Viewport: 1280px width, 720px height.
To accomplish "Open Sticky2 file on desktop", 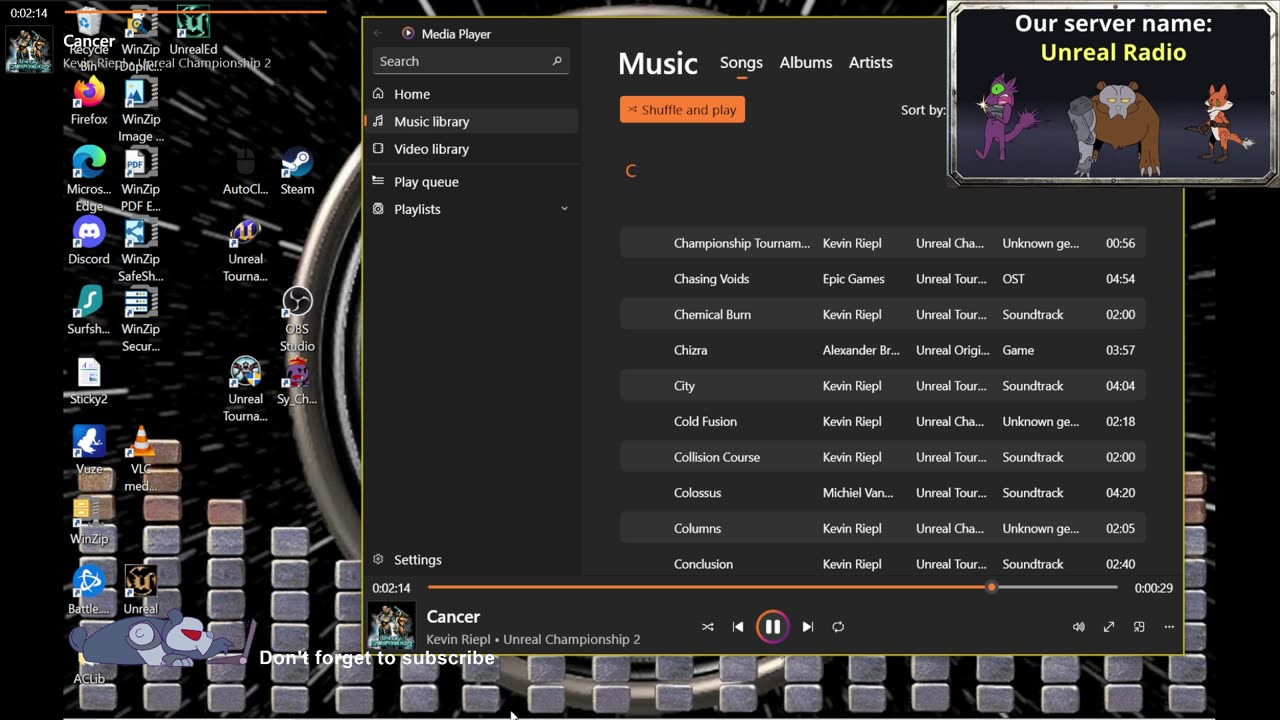I will pyautogui.click(x=89, y=382).
